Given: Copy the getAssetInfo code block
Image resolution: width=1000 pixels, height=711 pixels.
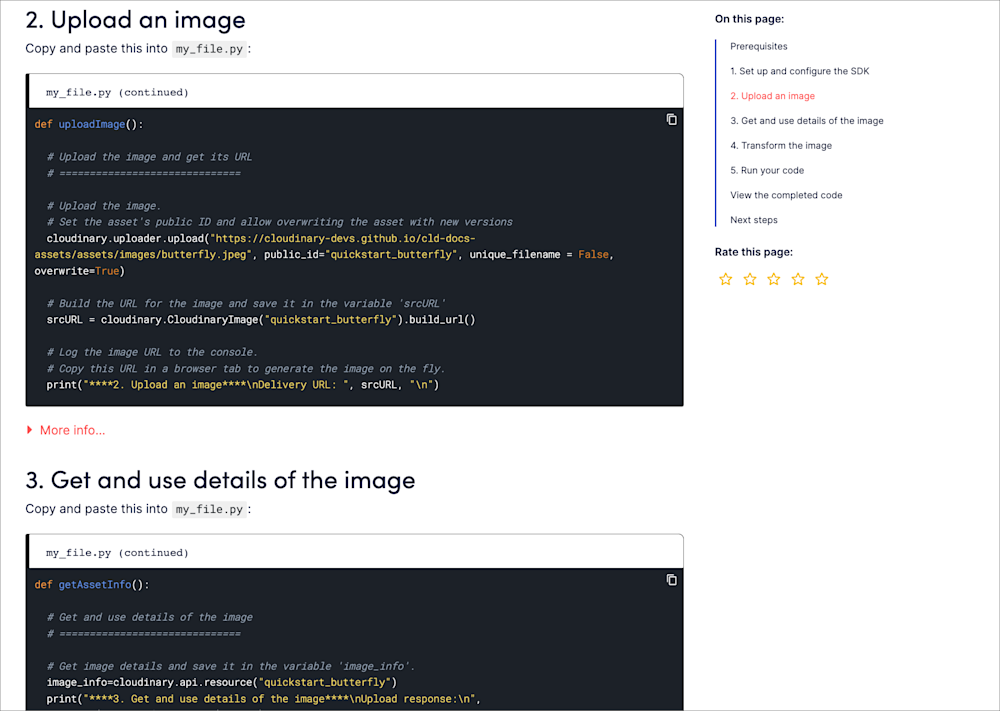Looking at the screenshot, I should (672, 580).
